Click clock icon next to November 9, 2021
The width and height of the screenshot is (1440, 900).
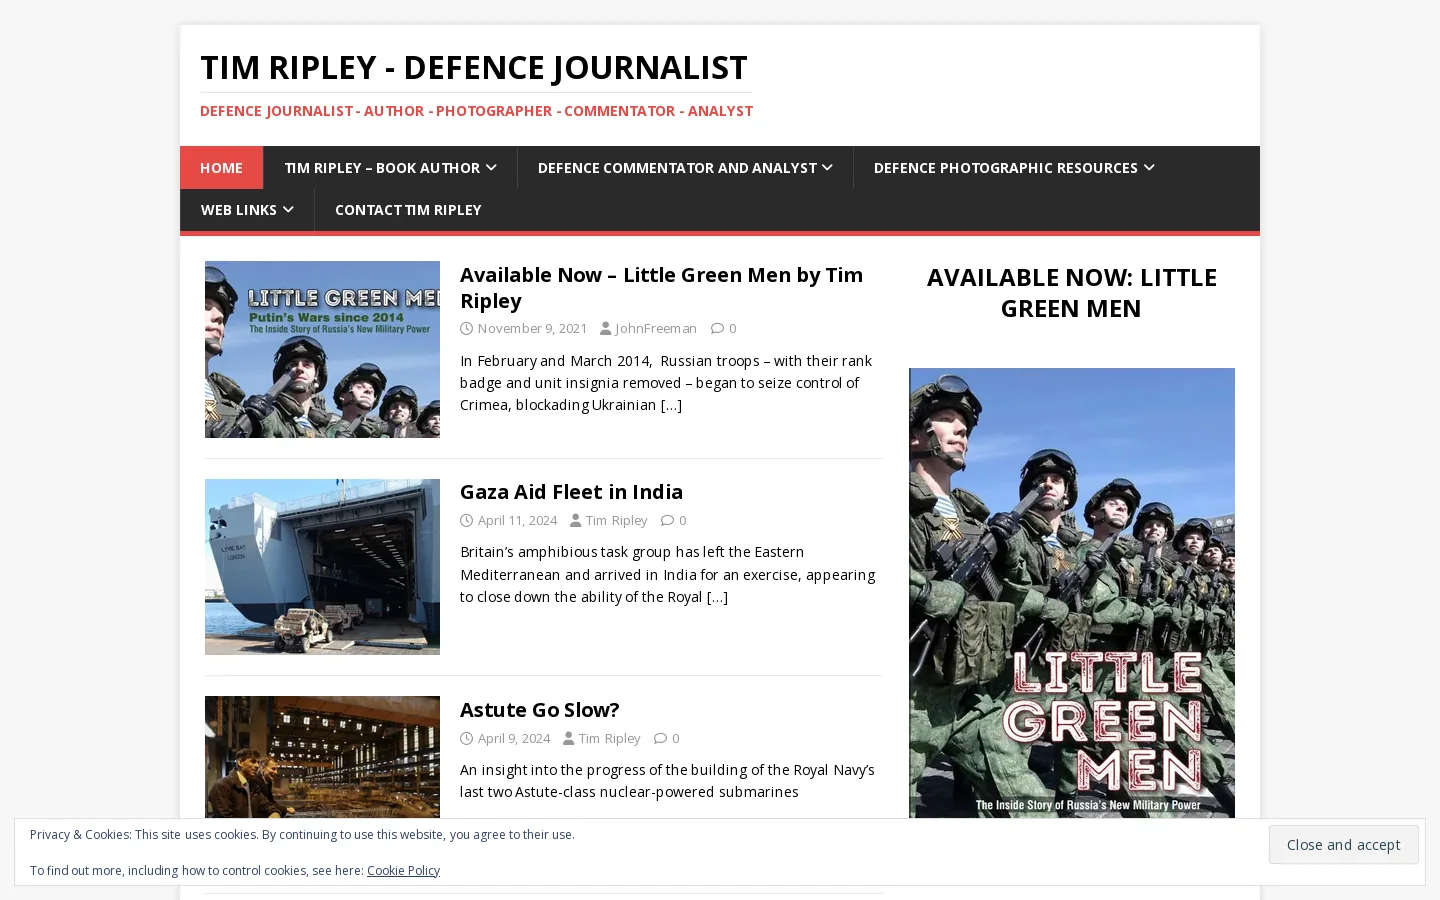click(466, 328)
